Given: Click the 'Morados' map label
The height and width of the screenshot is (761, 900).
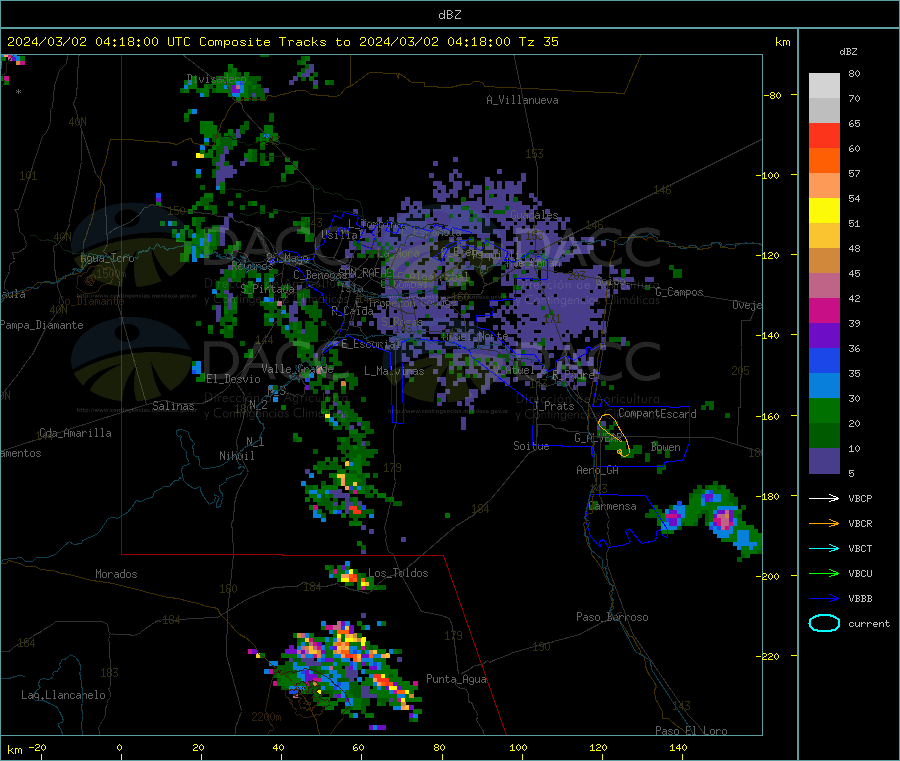Looking at the screenshot, I should click(116, 574).
